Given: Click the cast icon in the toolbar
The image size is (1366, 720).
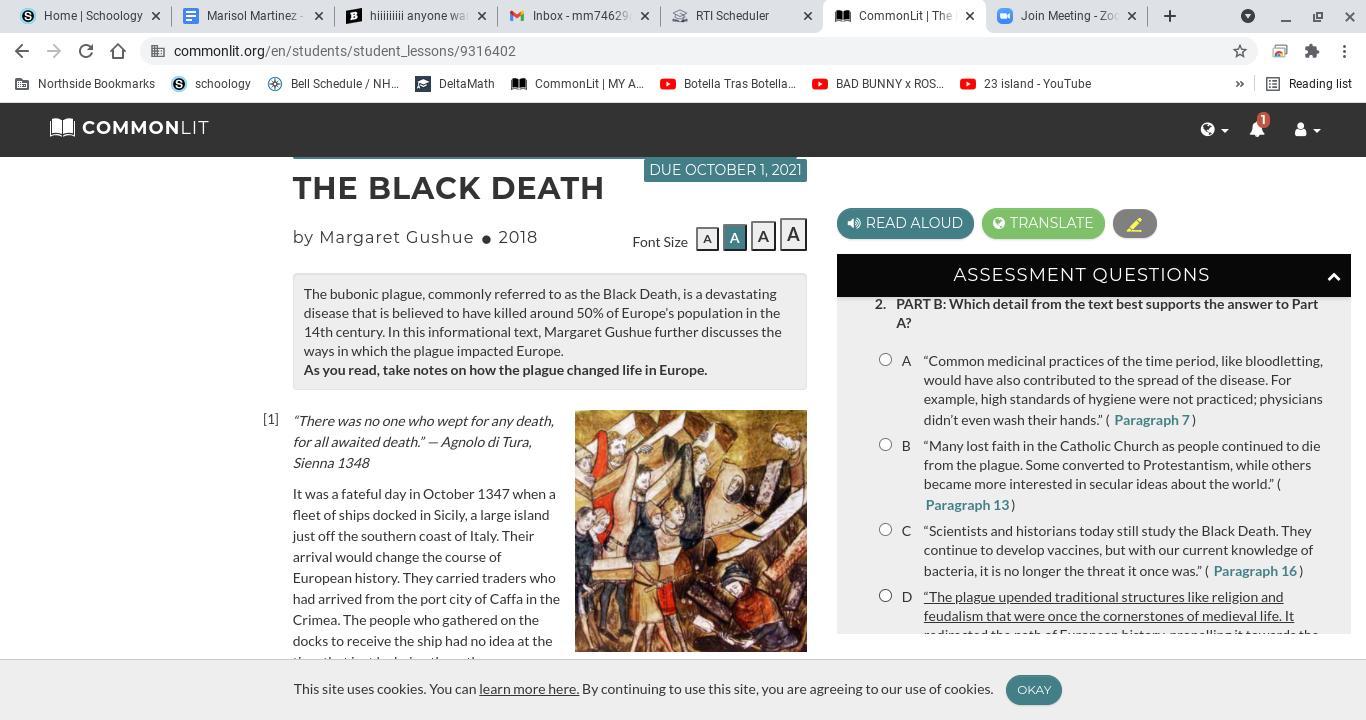Looking at the screenshot, I should click(x=1279, y=51).
